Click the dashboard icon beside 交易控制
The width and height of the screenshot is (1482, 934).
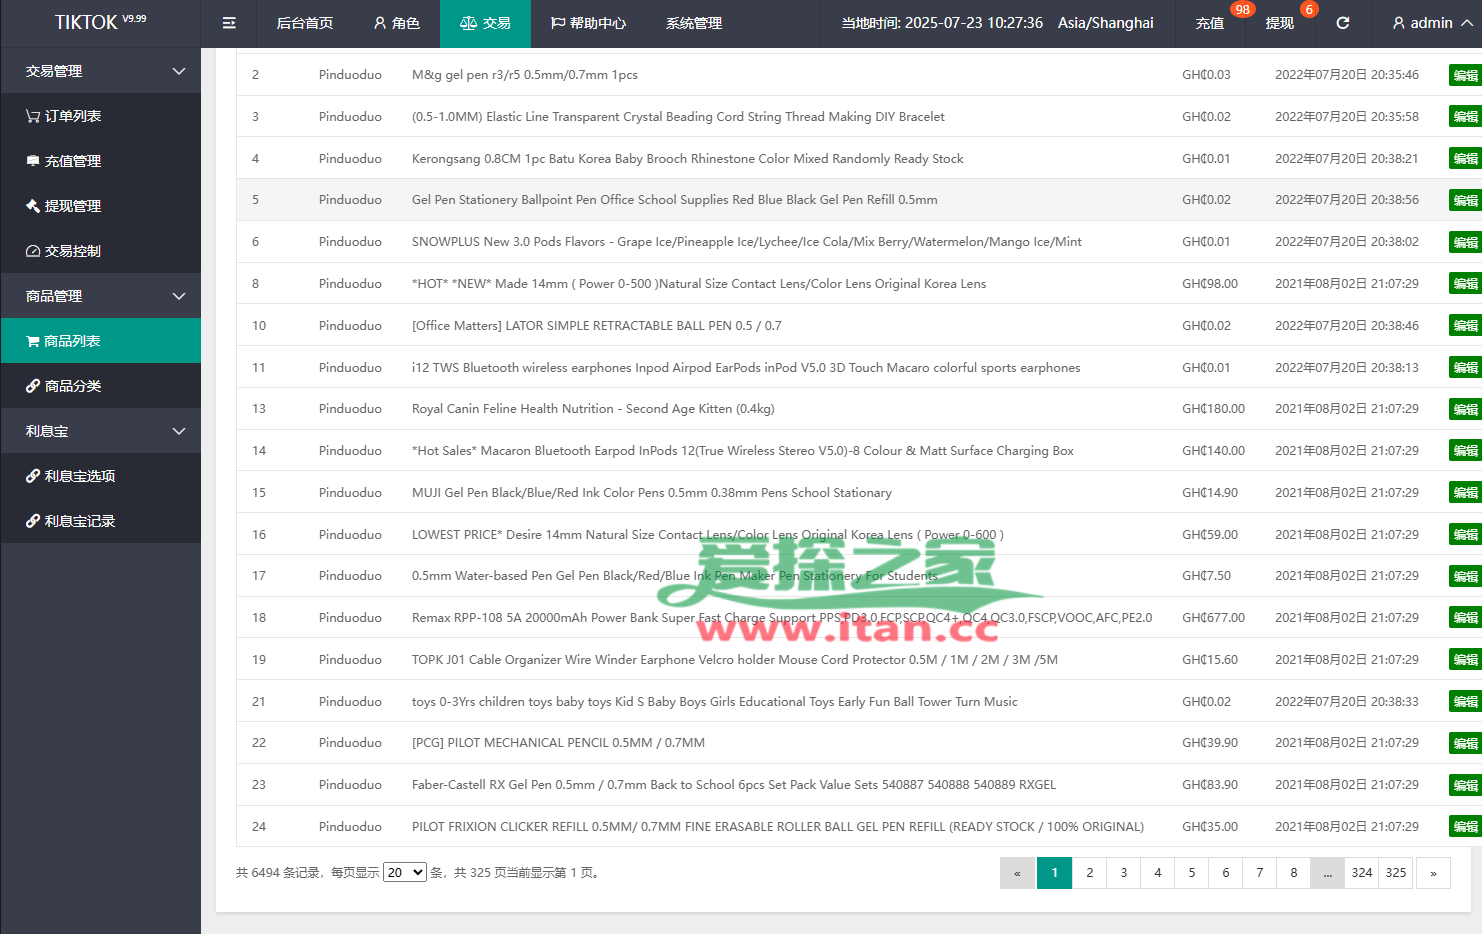(33, 251)
